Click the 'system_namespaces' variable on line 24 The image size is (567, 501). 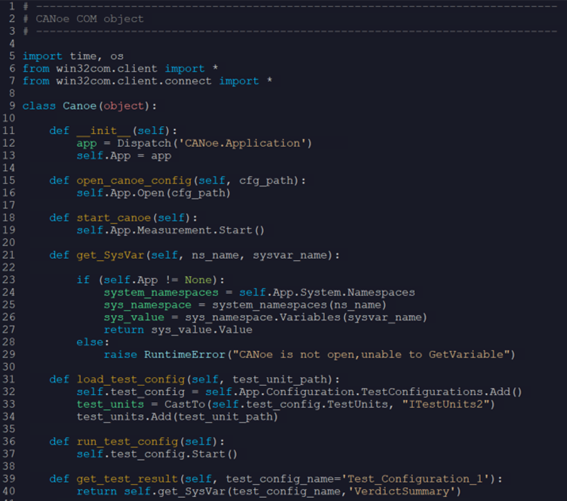coord(161,293)
